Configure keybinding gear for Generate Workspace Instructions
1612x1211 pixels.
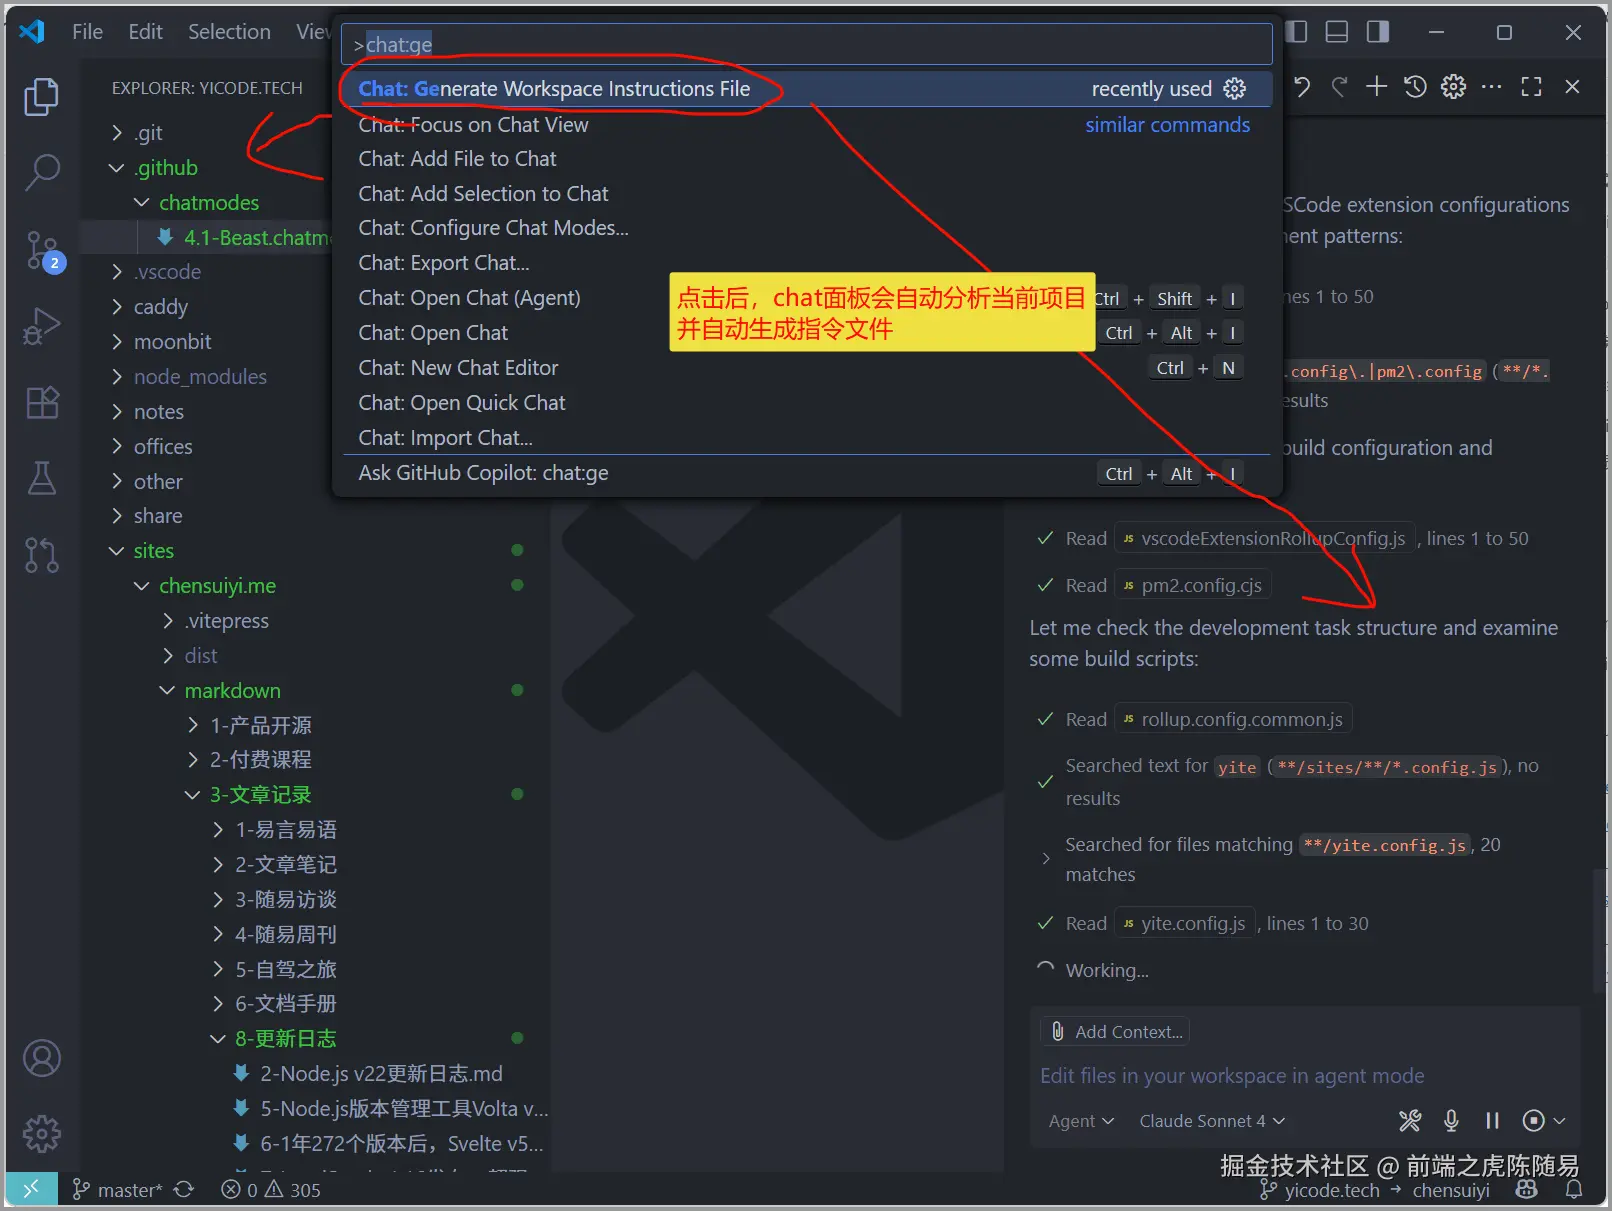[x=1235, y=89]
